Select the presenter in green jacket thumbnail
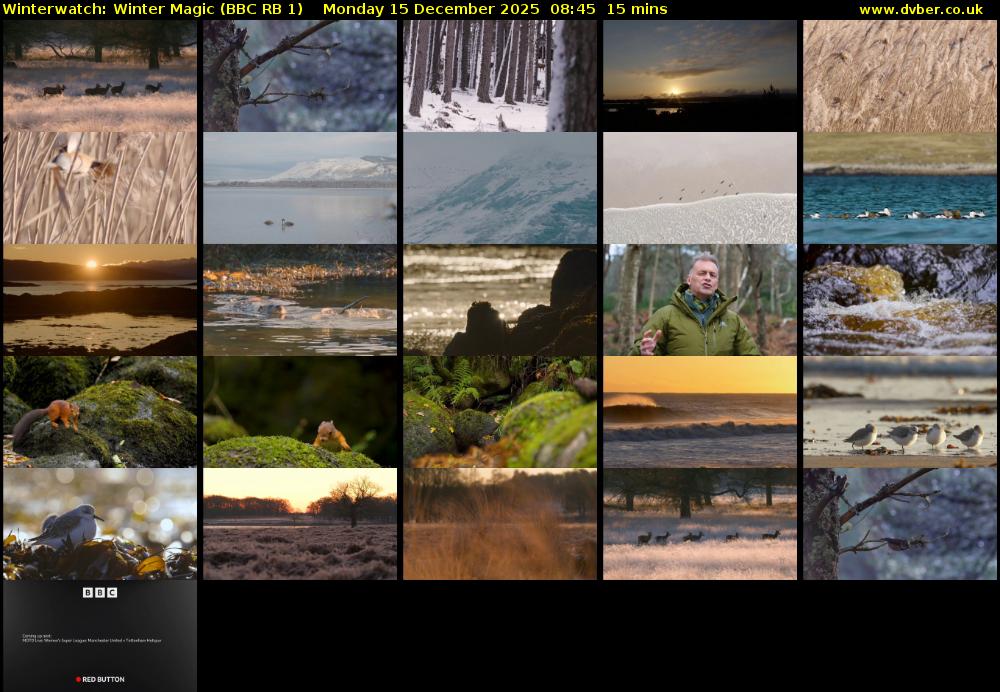 [700, 300]
